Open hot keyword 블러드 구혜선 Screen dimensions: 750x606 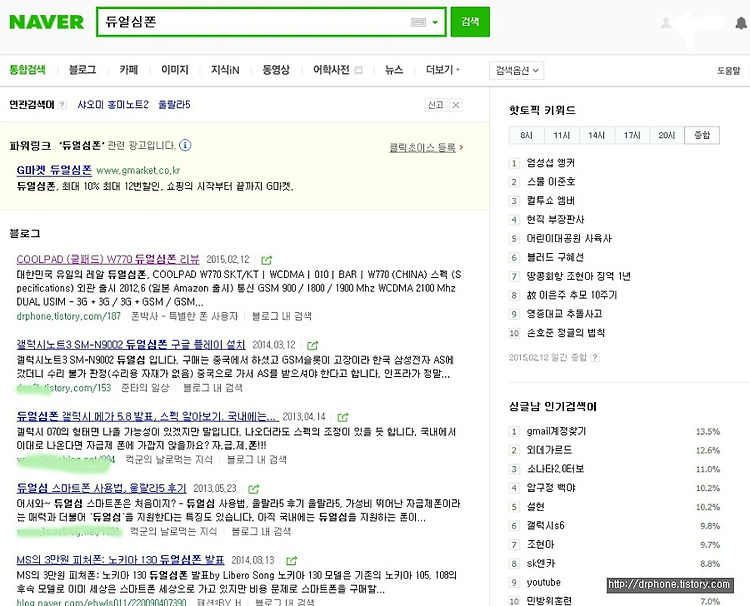point(555,257)
